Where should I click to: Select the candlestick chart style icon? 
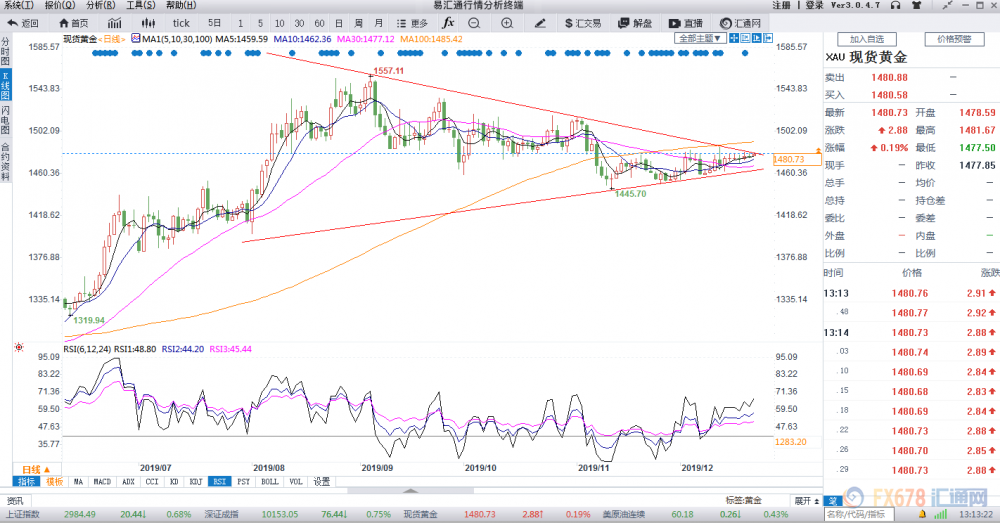click(x=149, y=23)
